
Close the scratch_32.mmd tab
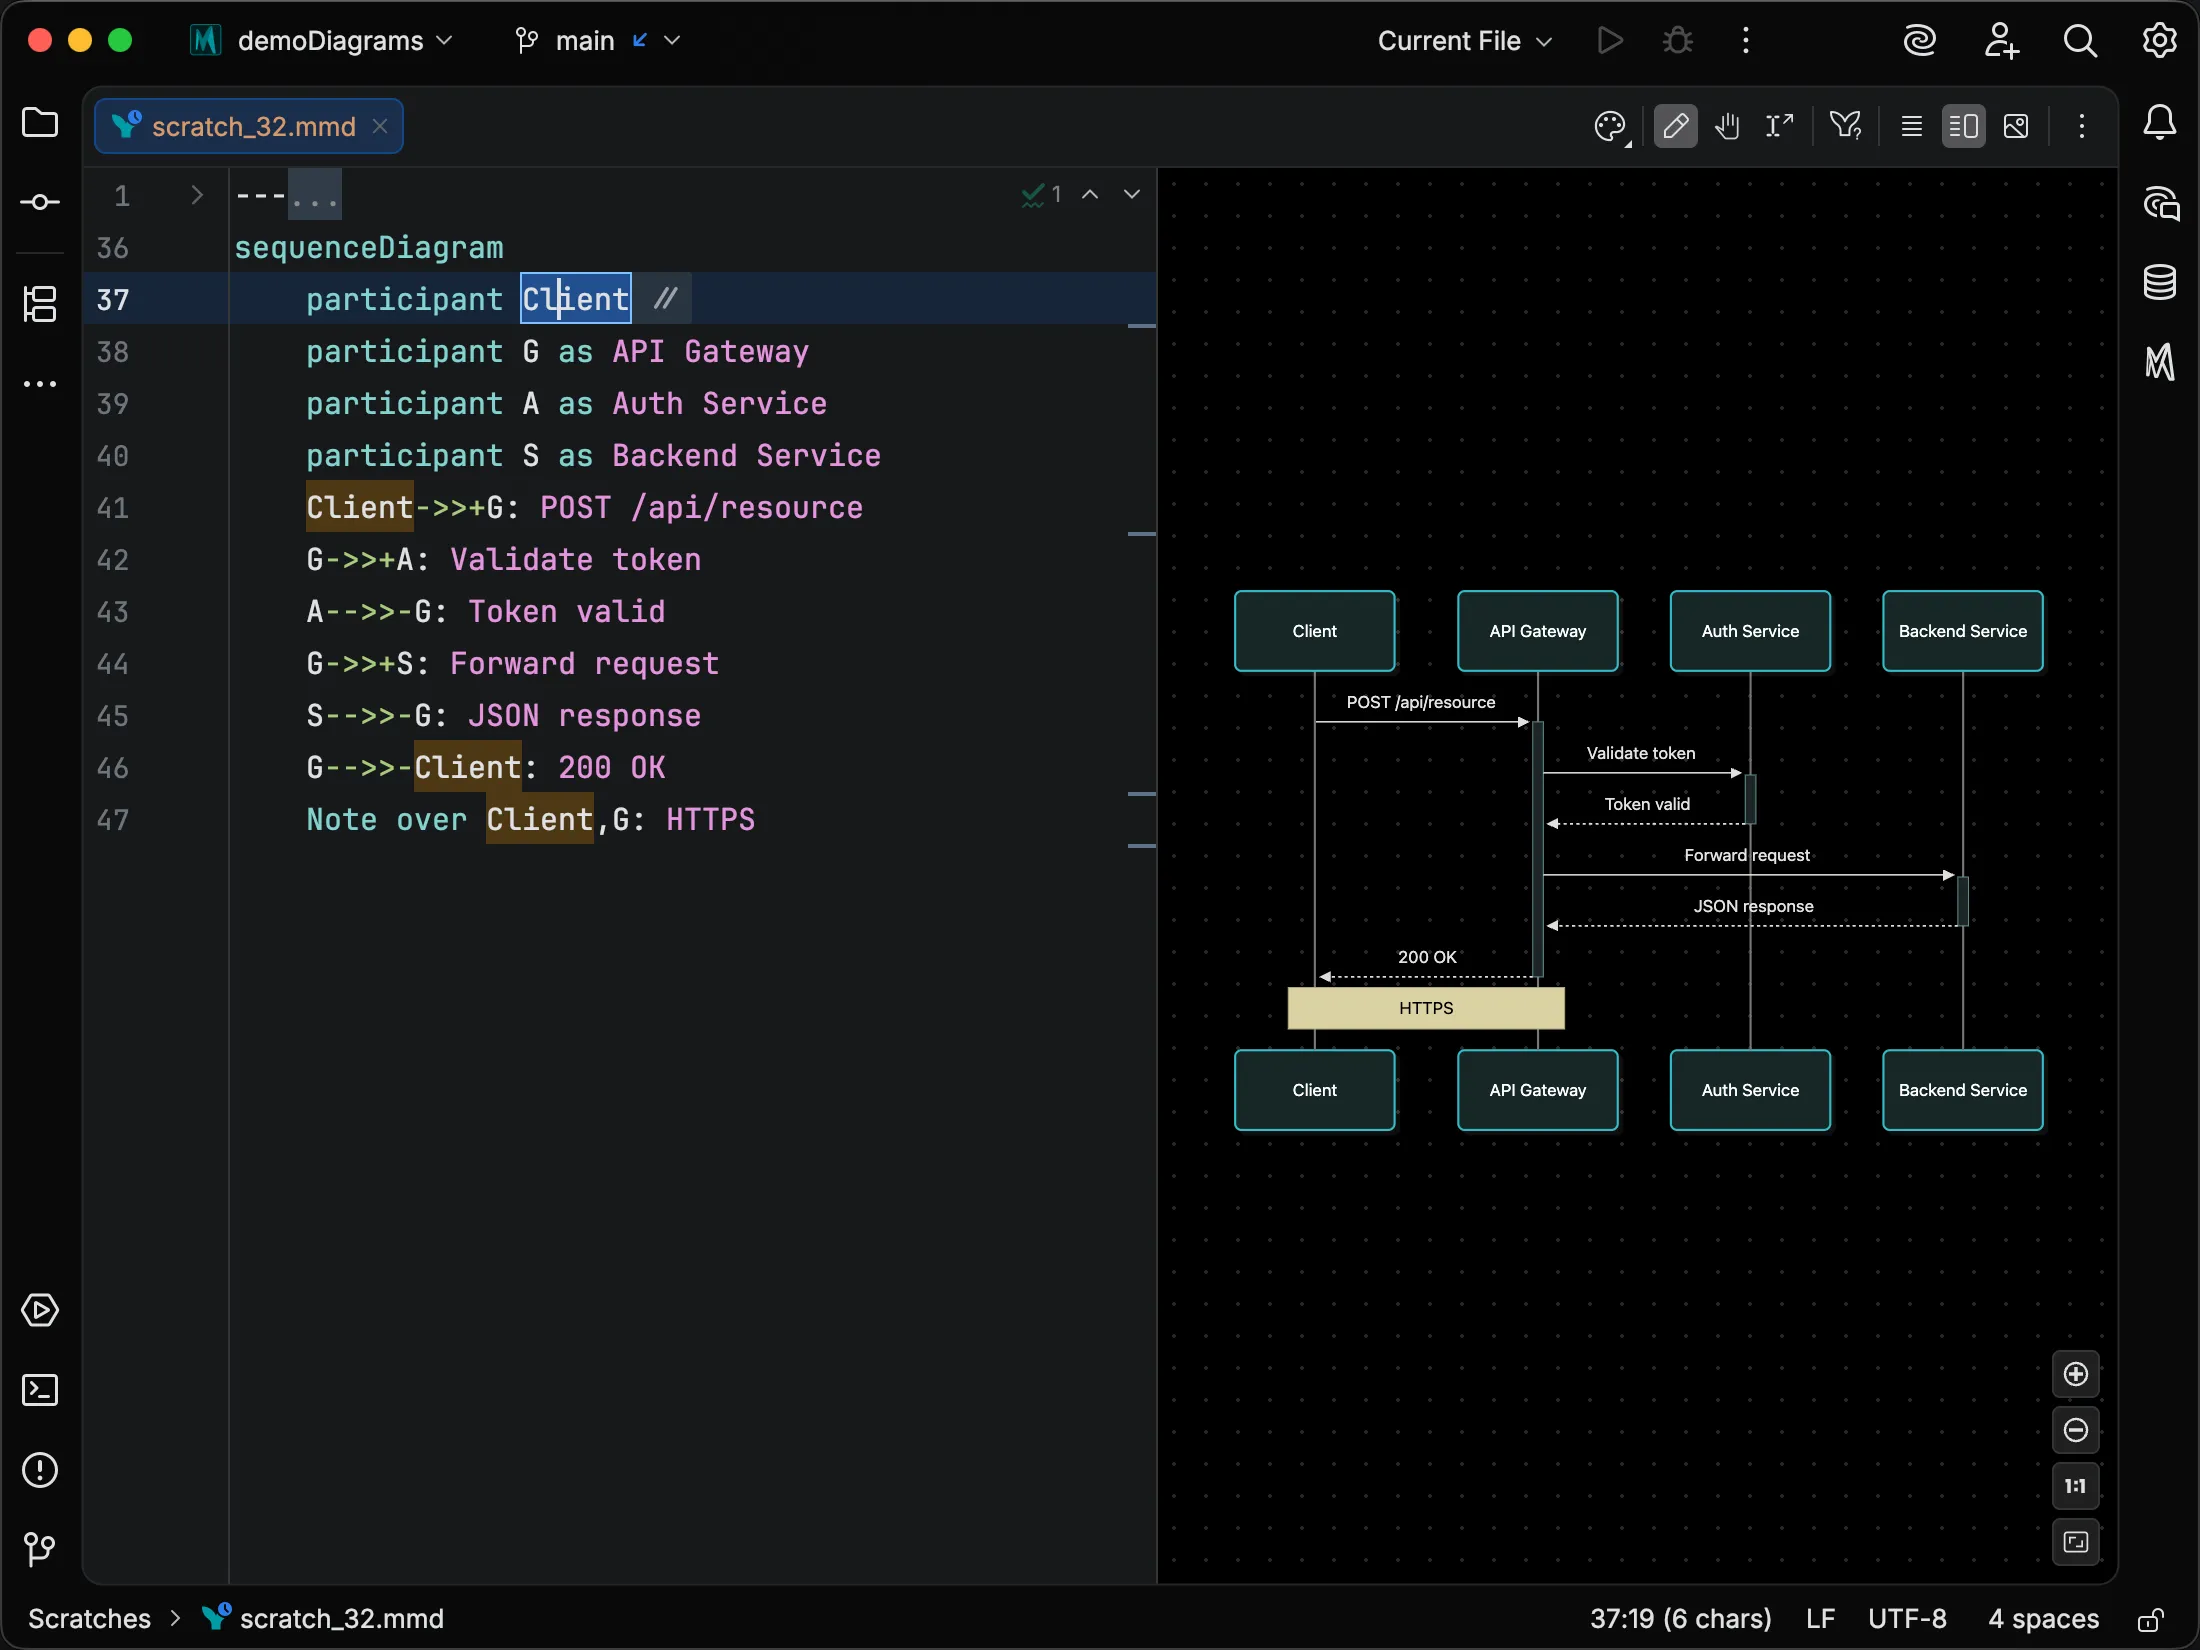[x=380, y=126]
